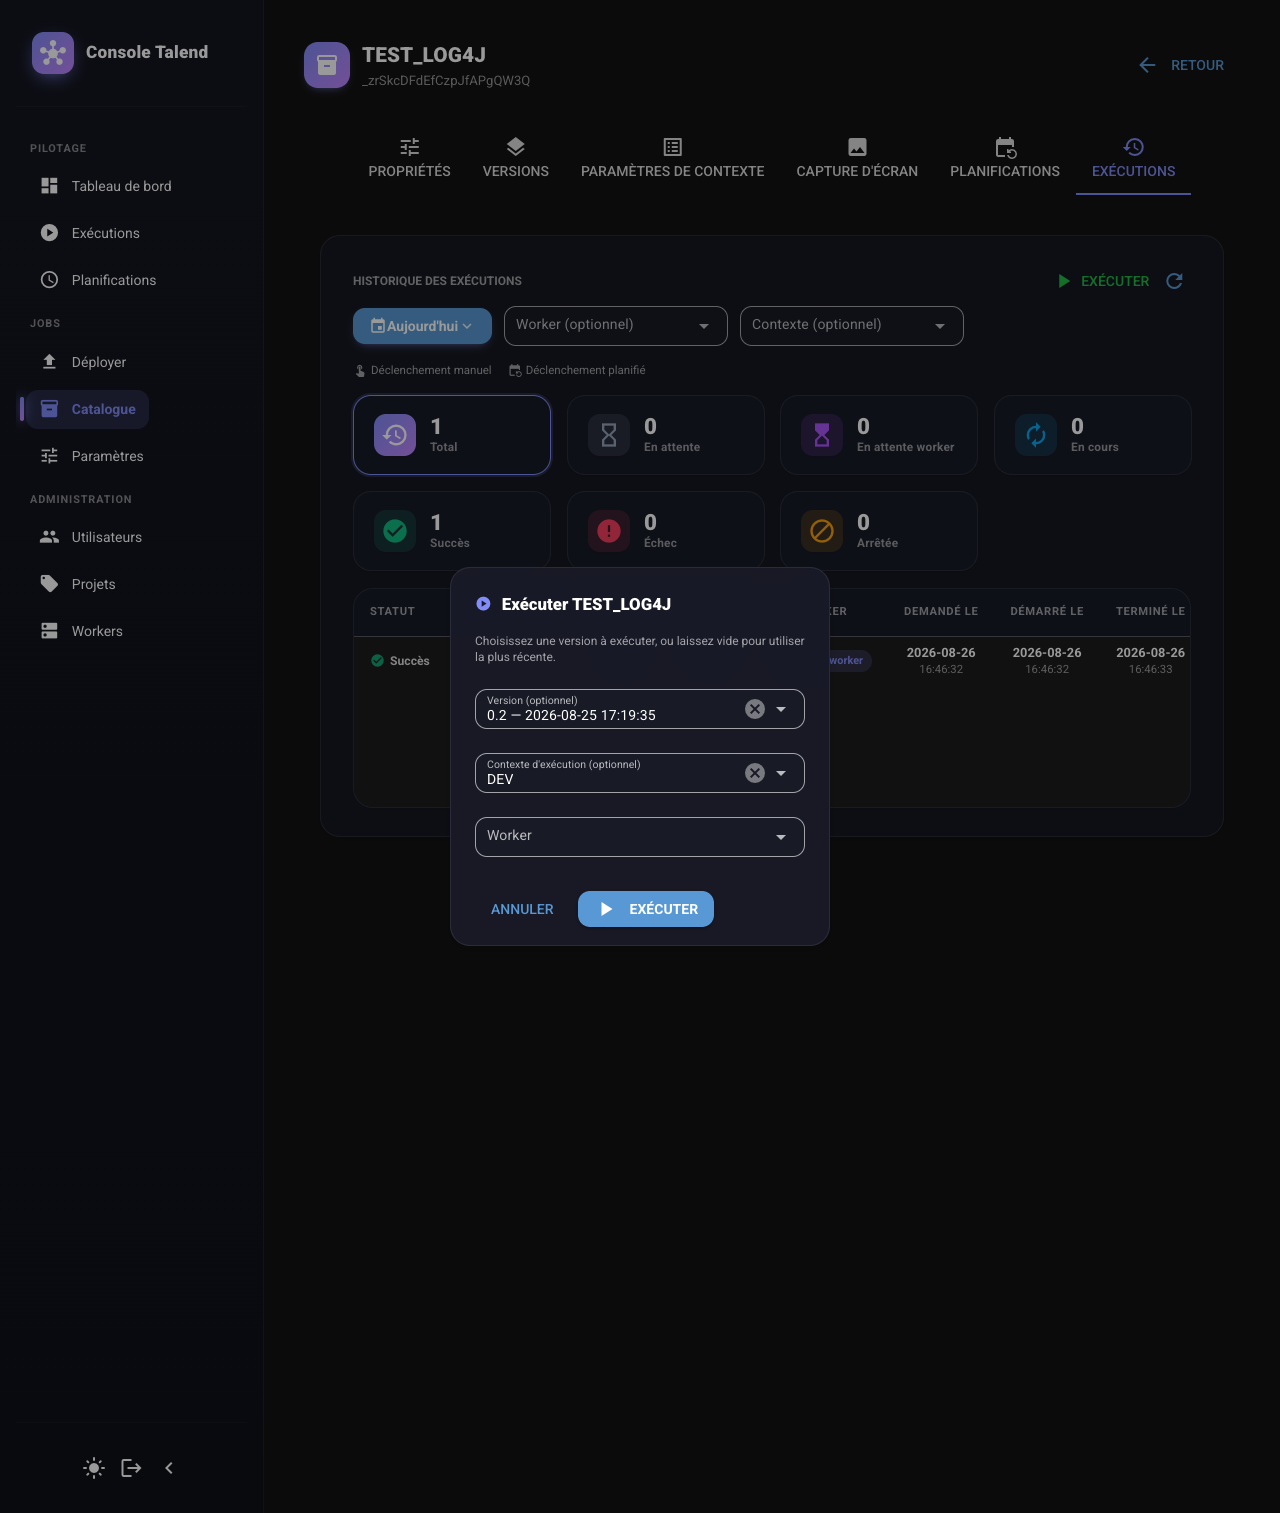
Task: Navigate to Utilisateurs
Action: coord(91,537)
